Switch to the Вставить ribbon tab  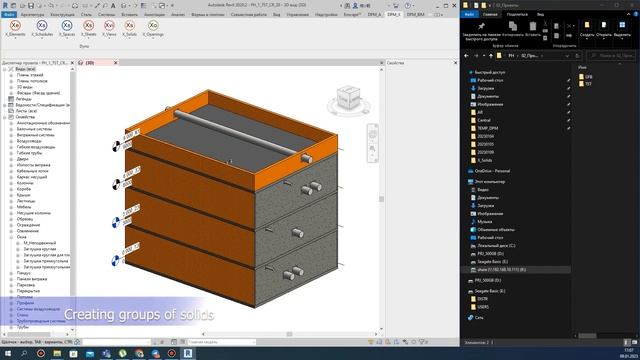[x=129, y=14]
